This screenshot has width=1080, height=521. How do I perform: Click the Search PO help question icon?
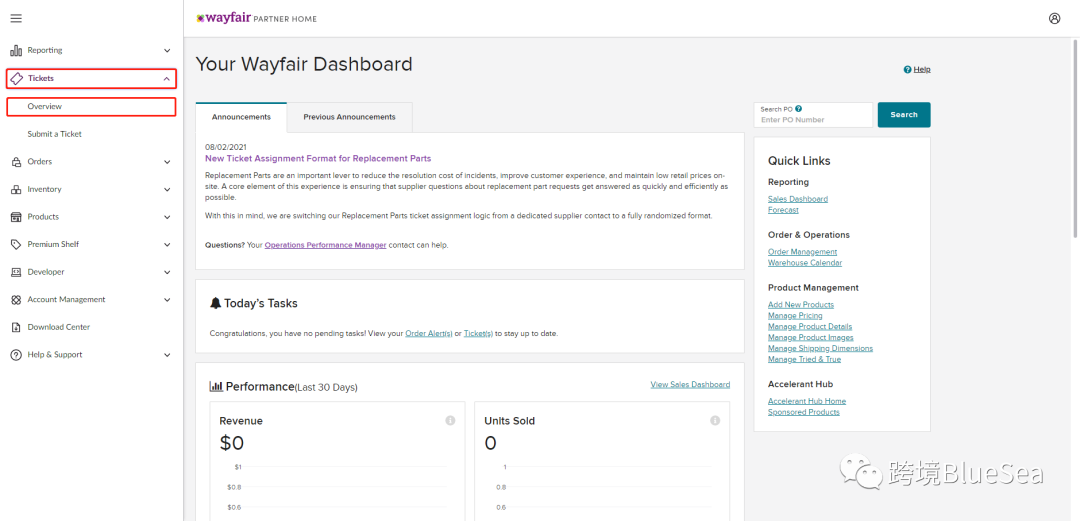click(798, 109)
